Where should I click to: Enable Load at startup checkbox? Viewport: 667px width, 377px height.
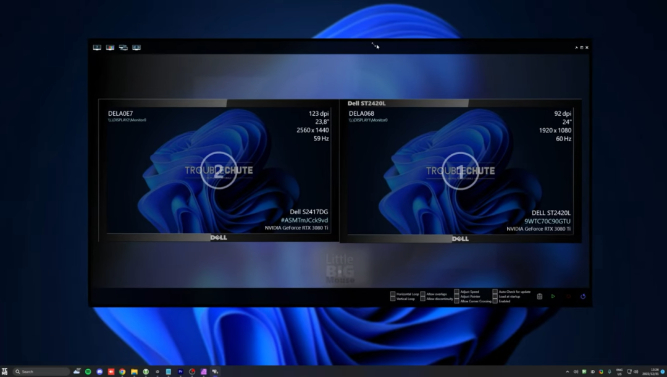click(495, 297)
